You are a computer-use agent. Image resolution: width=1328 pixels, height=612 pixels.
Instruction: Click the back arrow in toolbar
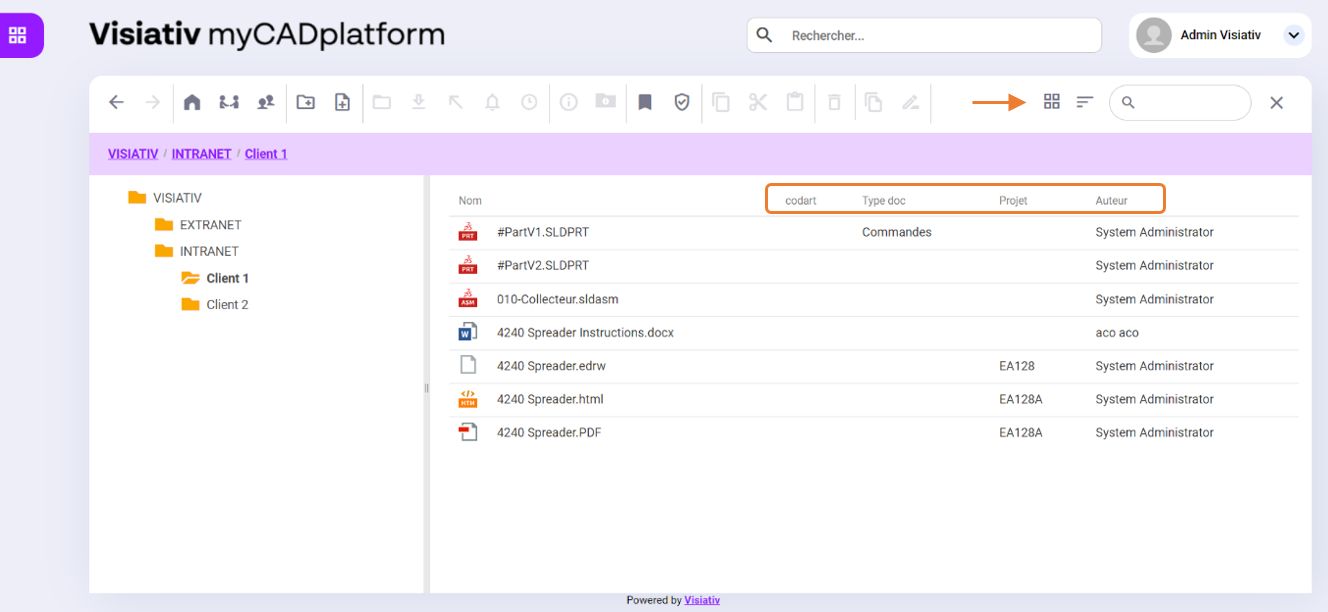[x=116, y=102]
